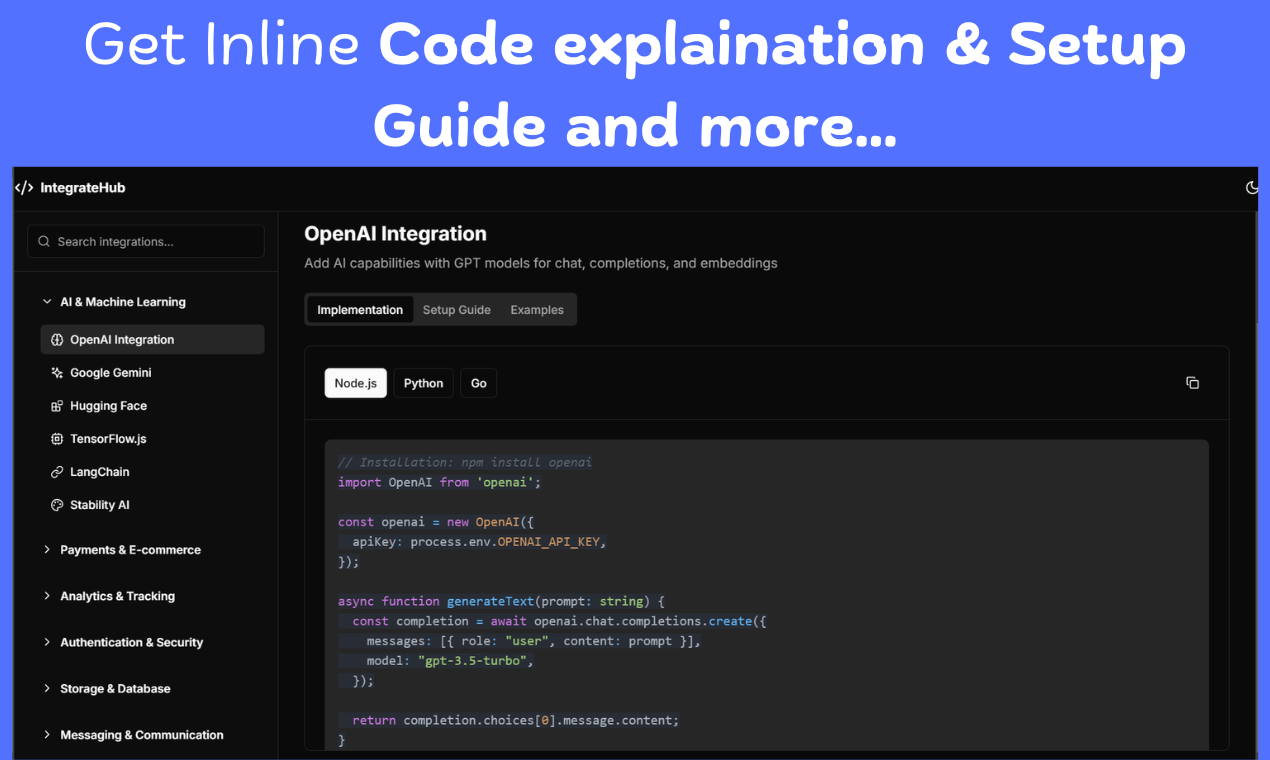Open Google Gemini integration
This screenshot has height=760, width=1270.
tap(153, 373)
